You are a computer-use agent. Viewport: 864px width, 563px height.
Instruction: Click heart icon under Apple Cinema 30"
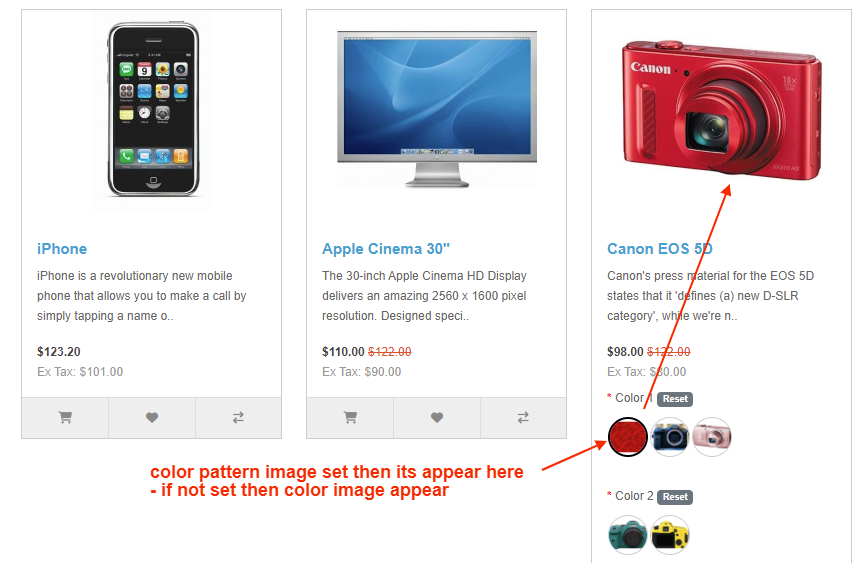coord(437,418)
